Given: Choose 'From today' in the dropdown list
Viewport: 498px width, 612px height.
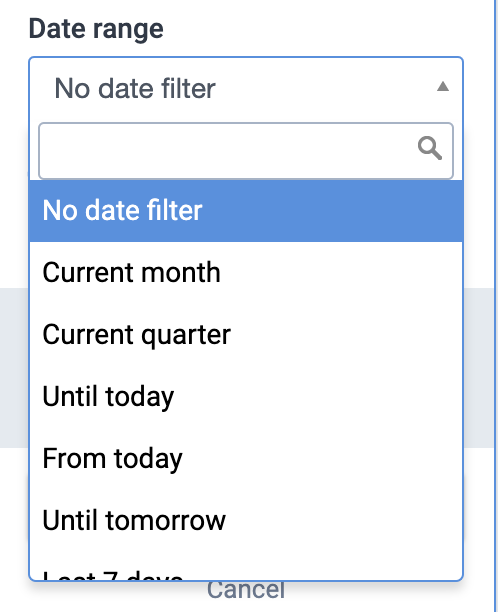Looking at the screenshot, I should point(246,459).
